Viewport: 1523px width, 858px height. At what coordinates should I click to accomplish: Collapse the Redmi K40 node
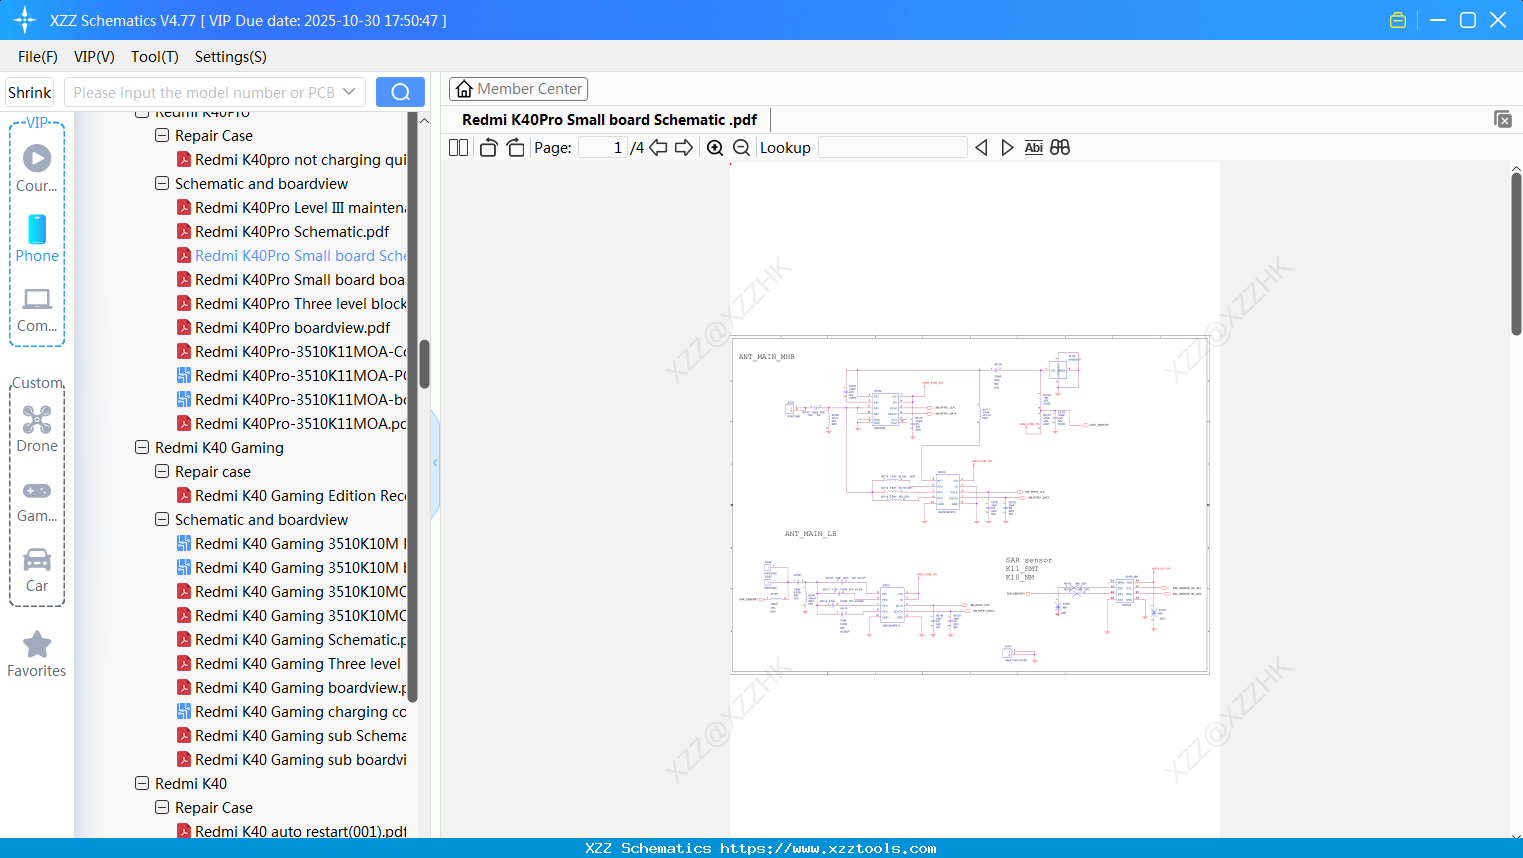(142, 783)
